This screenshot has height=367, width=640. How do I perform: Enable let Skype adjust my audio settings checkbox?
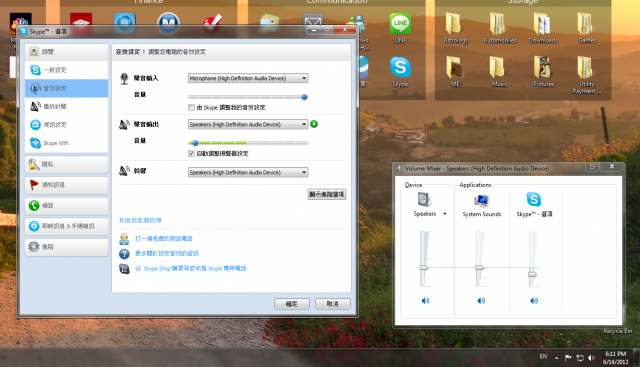coord(191,107)
